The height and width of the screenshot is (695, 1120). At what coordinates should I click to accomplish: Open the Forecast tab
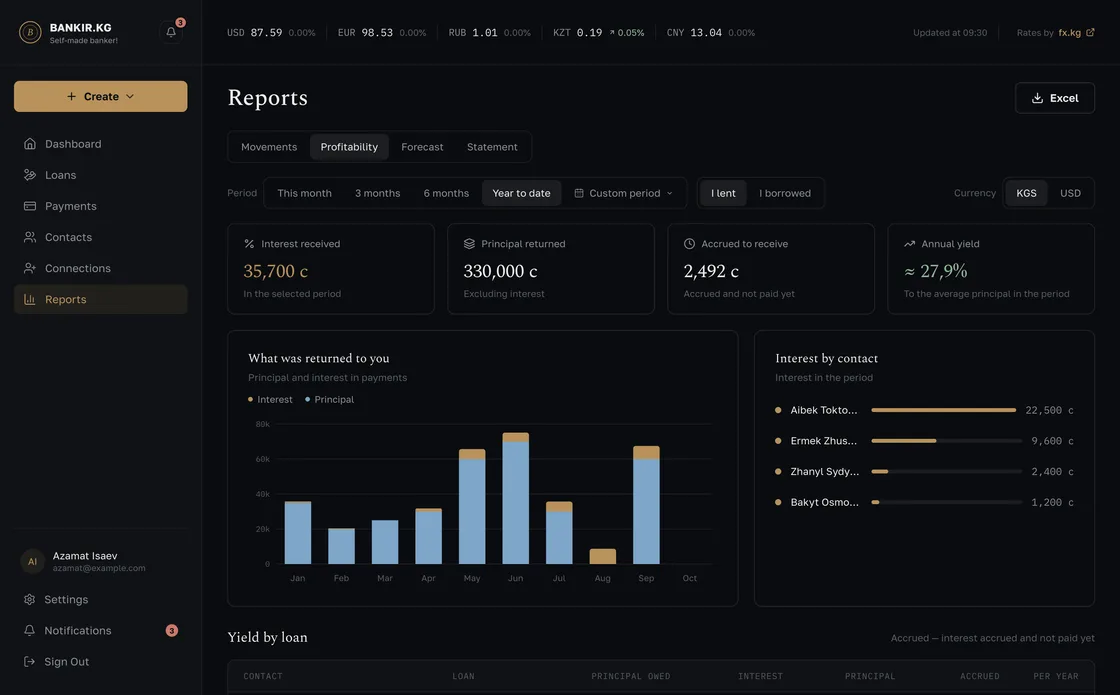click(x=422, y=147)
